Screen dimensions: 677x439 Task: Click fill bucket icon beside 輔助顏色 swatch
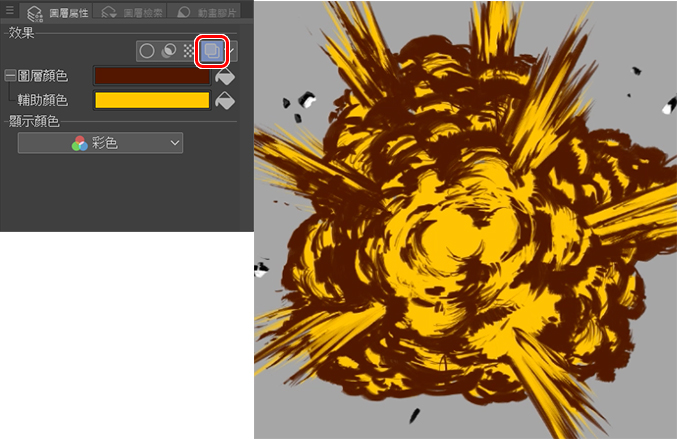click(x=226, y=100)
